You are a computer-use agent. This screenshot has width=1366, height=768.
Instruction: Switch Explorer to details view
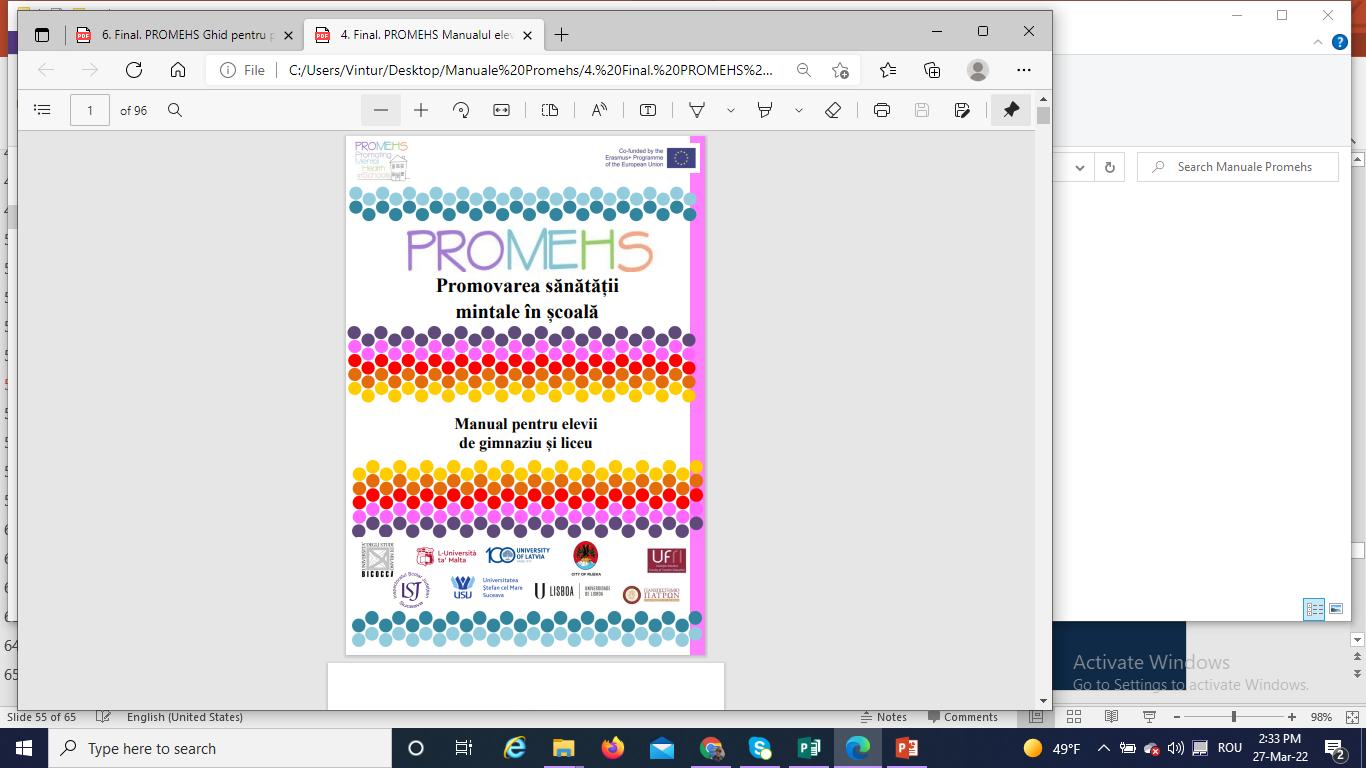1314,609
